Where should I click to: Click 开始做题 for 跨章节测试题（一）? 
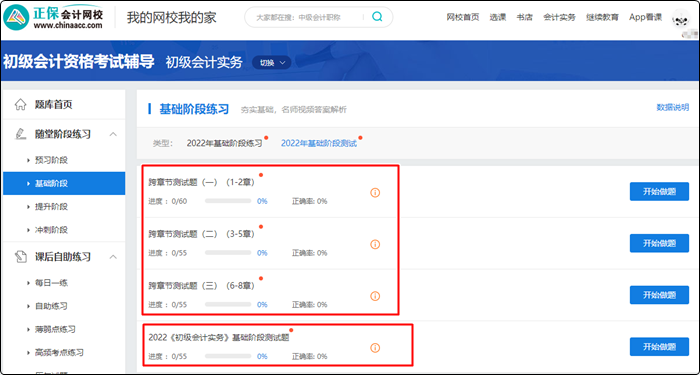pos(659,192)
